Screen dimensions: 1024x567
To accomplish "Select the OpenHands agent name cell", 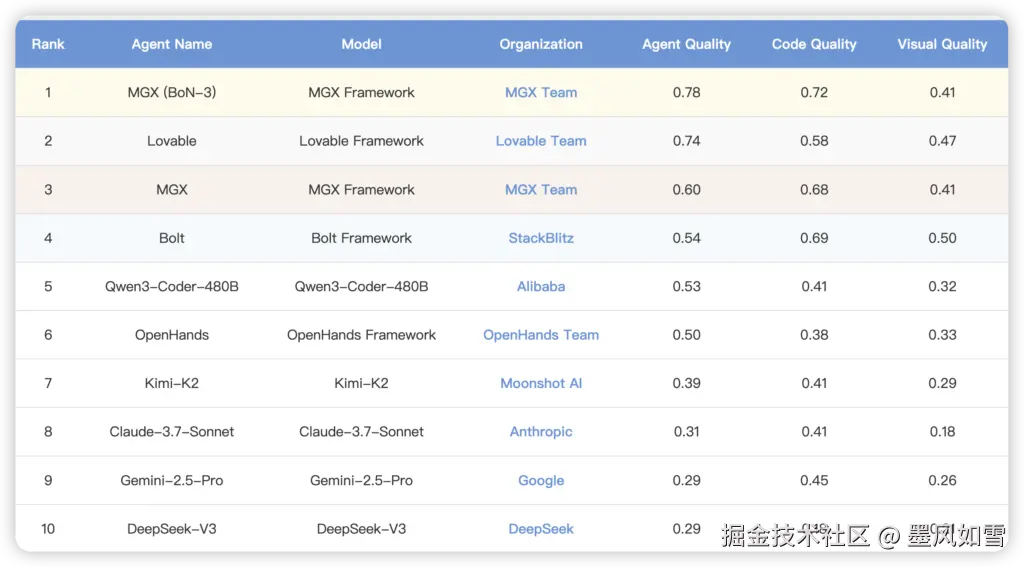I will [x=172, y=334].
